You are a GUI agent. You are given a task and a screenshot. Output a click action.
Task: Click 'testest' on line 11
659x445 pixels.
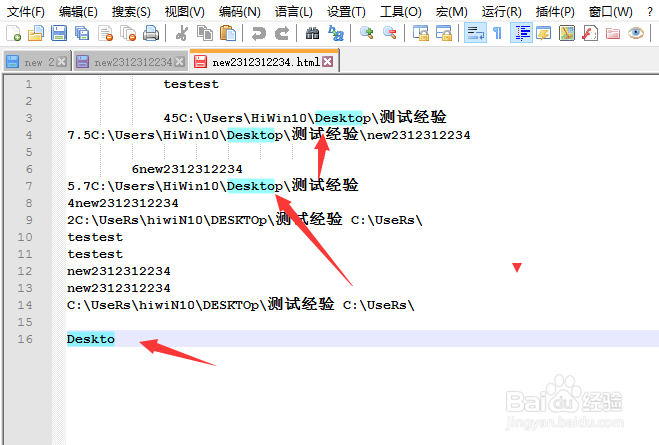(x=95, y=254)
